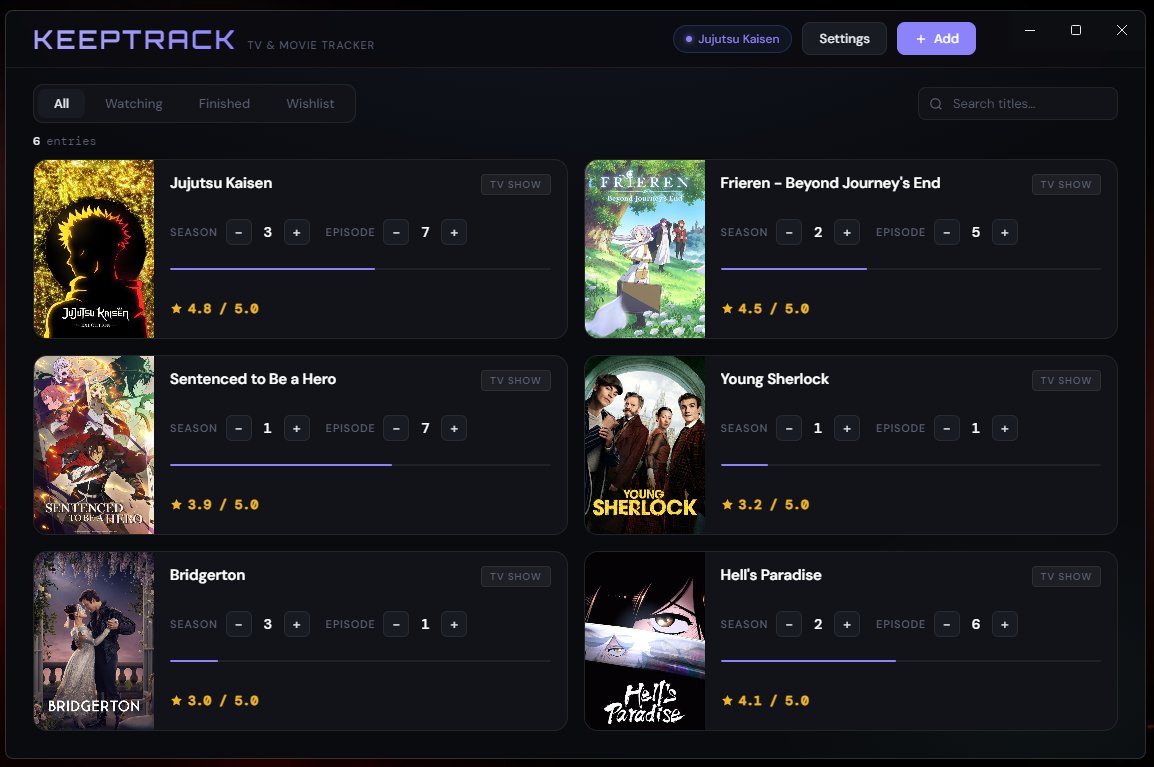Increase Frieren episode number
The width and height of the screenshot is (1154, 767).
coord(1005,233)
